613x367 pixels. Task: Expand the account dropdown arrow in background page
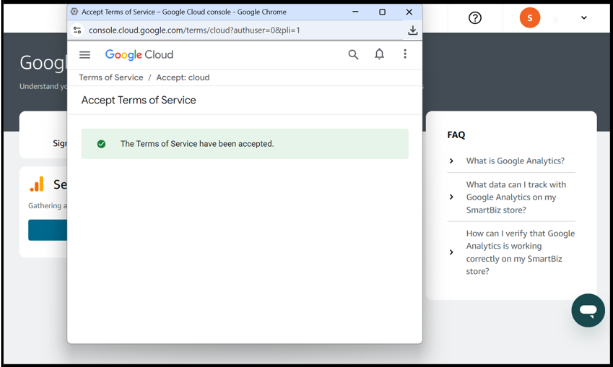(584, 18)
